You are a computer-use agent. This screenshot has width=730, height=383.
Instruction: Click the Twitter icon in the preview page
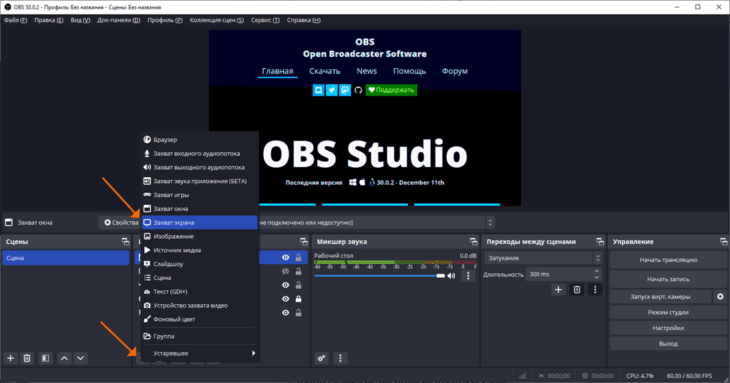click(331, 90)
